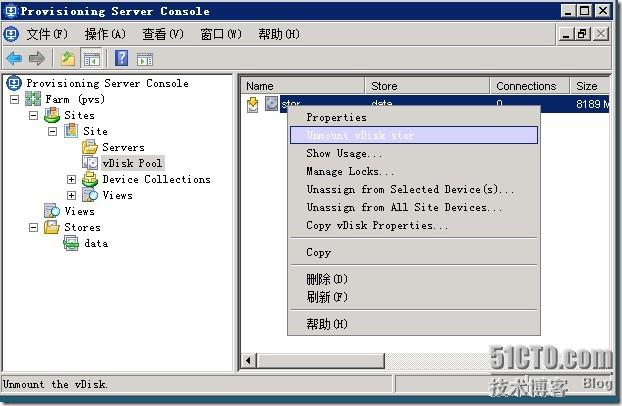
Task: Collapse the Site tree node
Action: [x=52, y=131]
